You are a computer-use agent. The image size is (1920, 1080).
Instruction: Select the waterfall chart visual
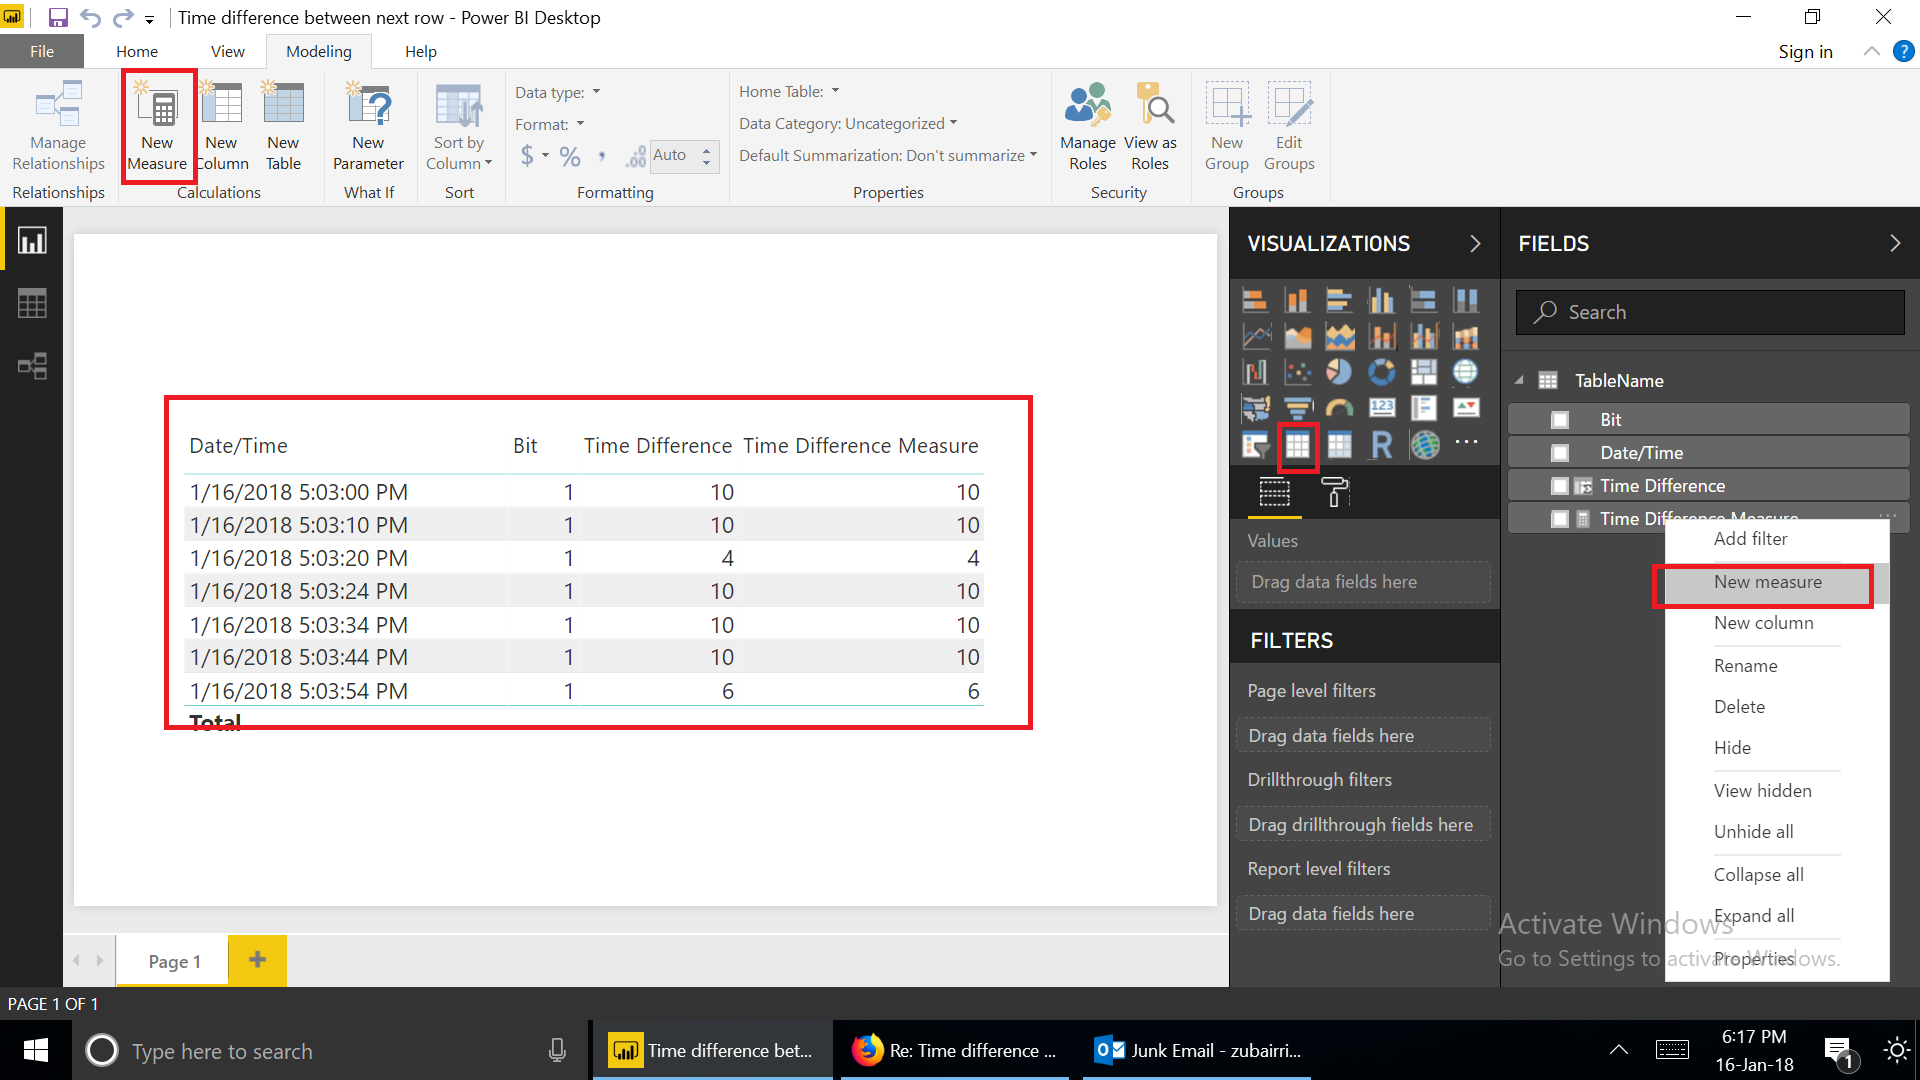(x=1255, y=372)
